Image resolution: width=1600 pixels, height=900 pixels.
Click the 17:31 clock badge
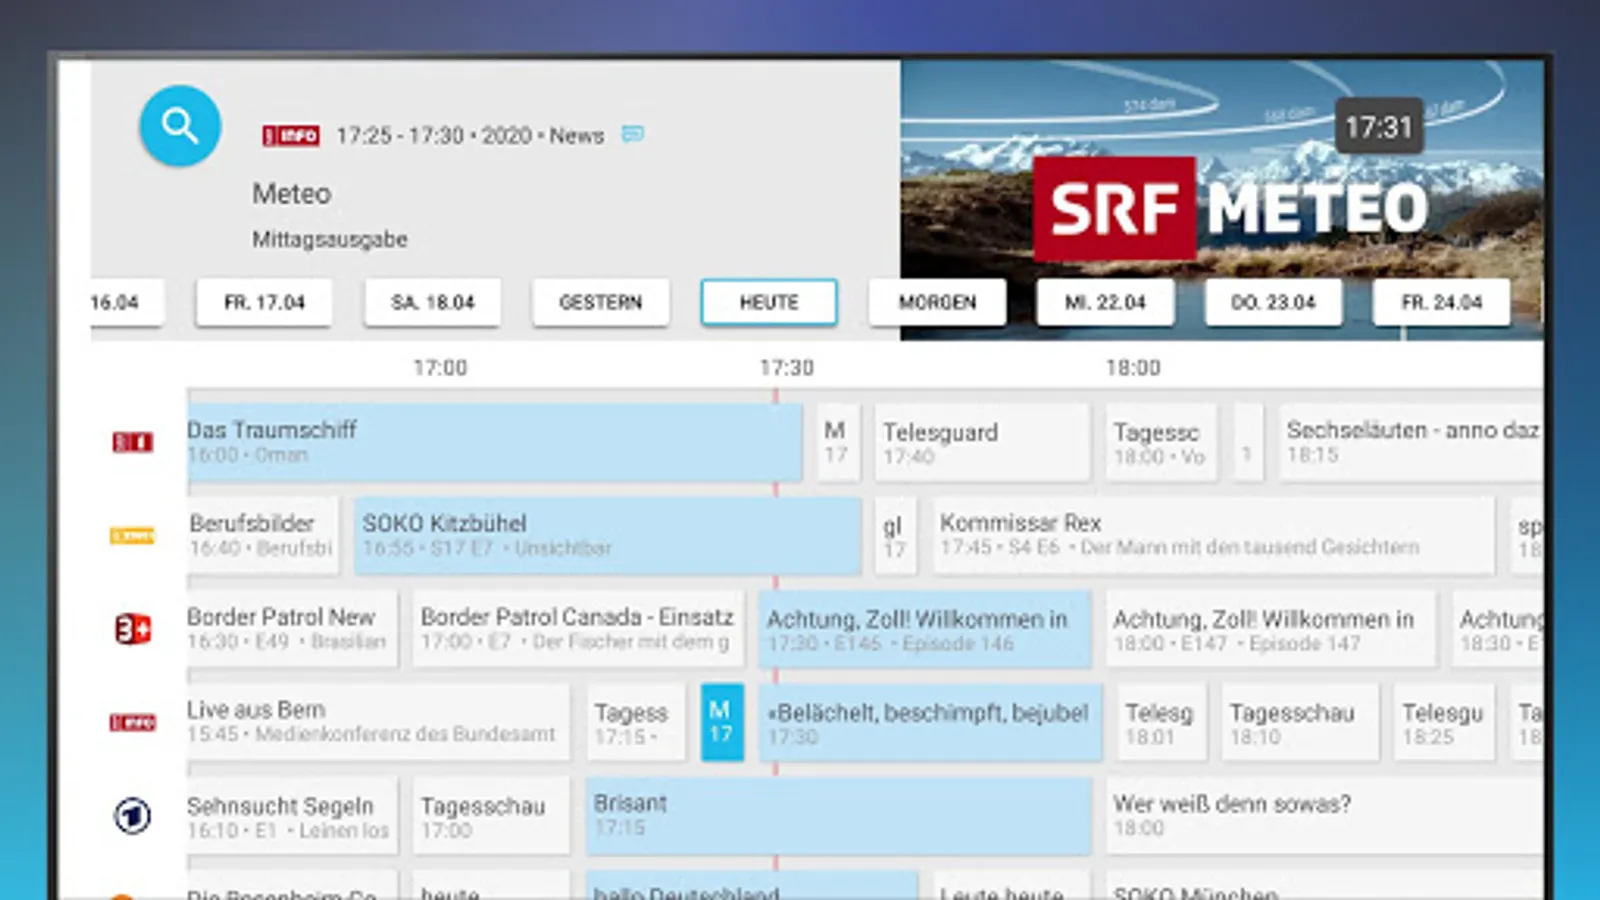coord(1379,127)
